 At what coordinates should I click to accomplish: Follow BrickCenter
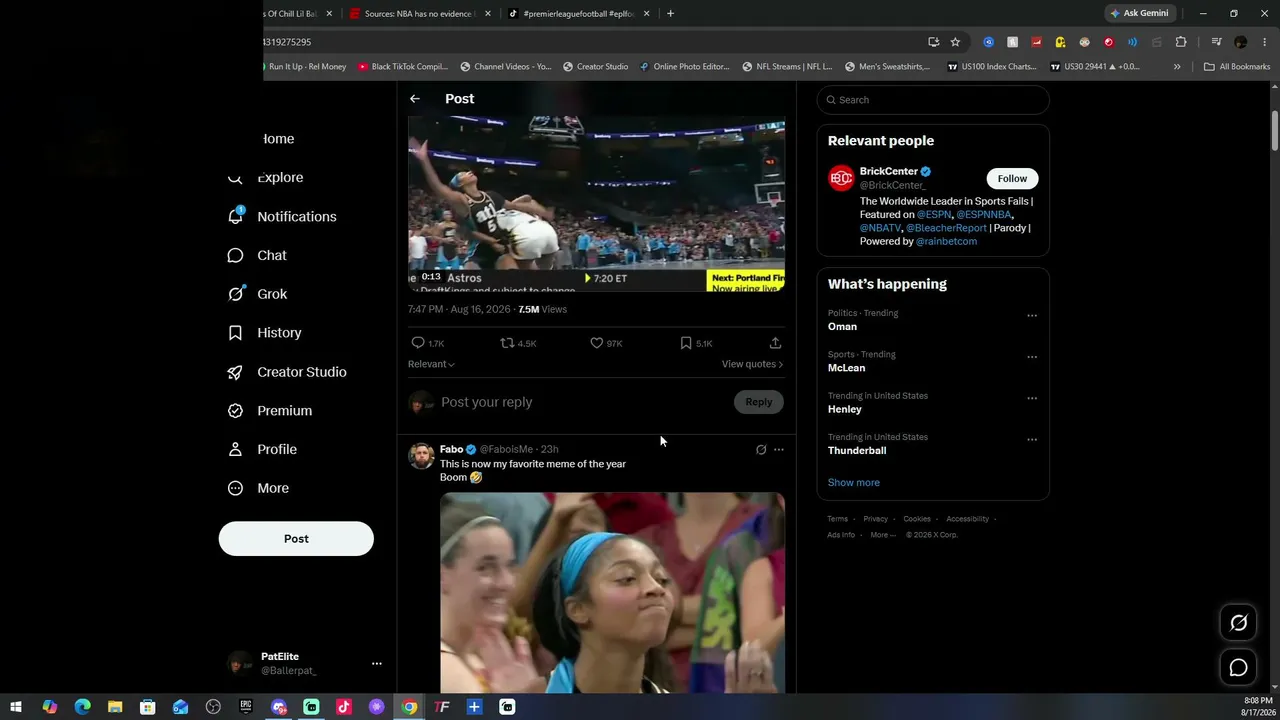[1012, 178]
